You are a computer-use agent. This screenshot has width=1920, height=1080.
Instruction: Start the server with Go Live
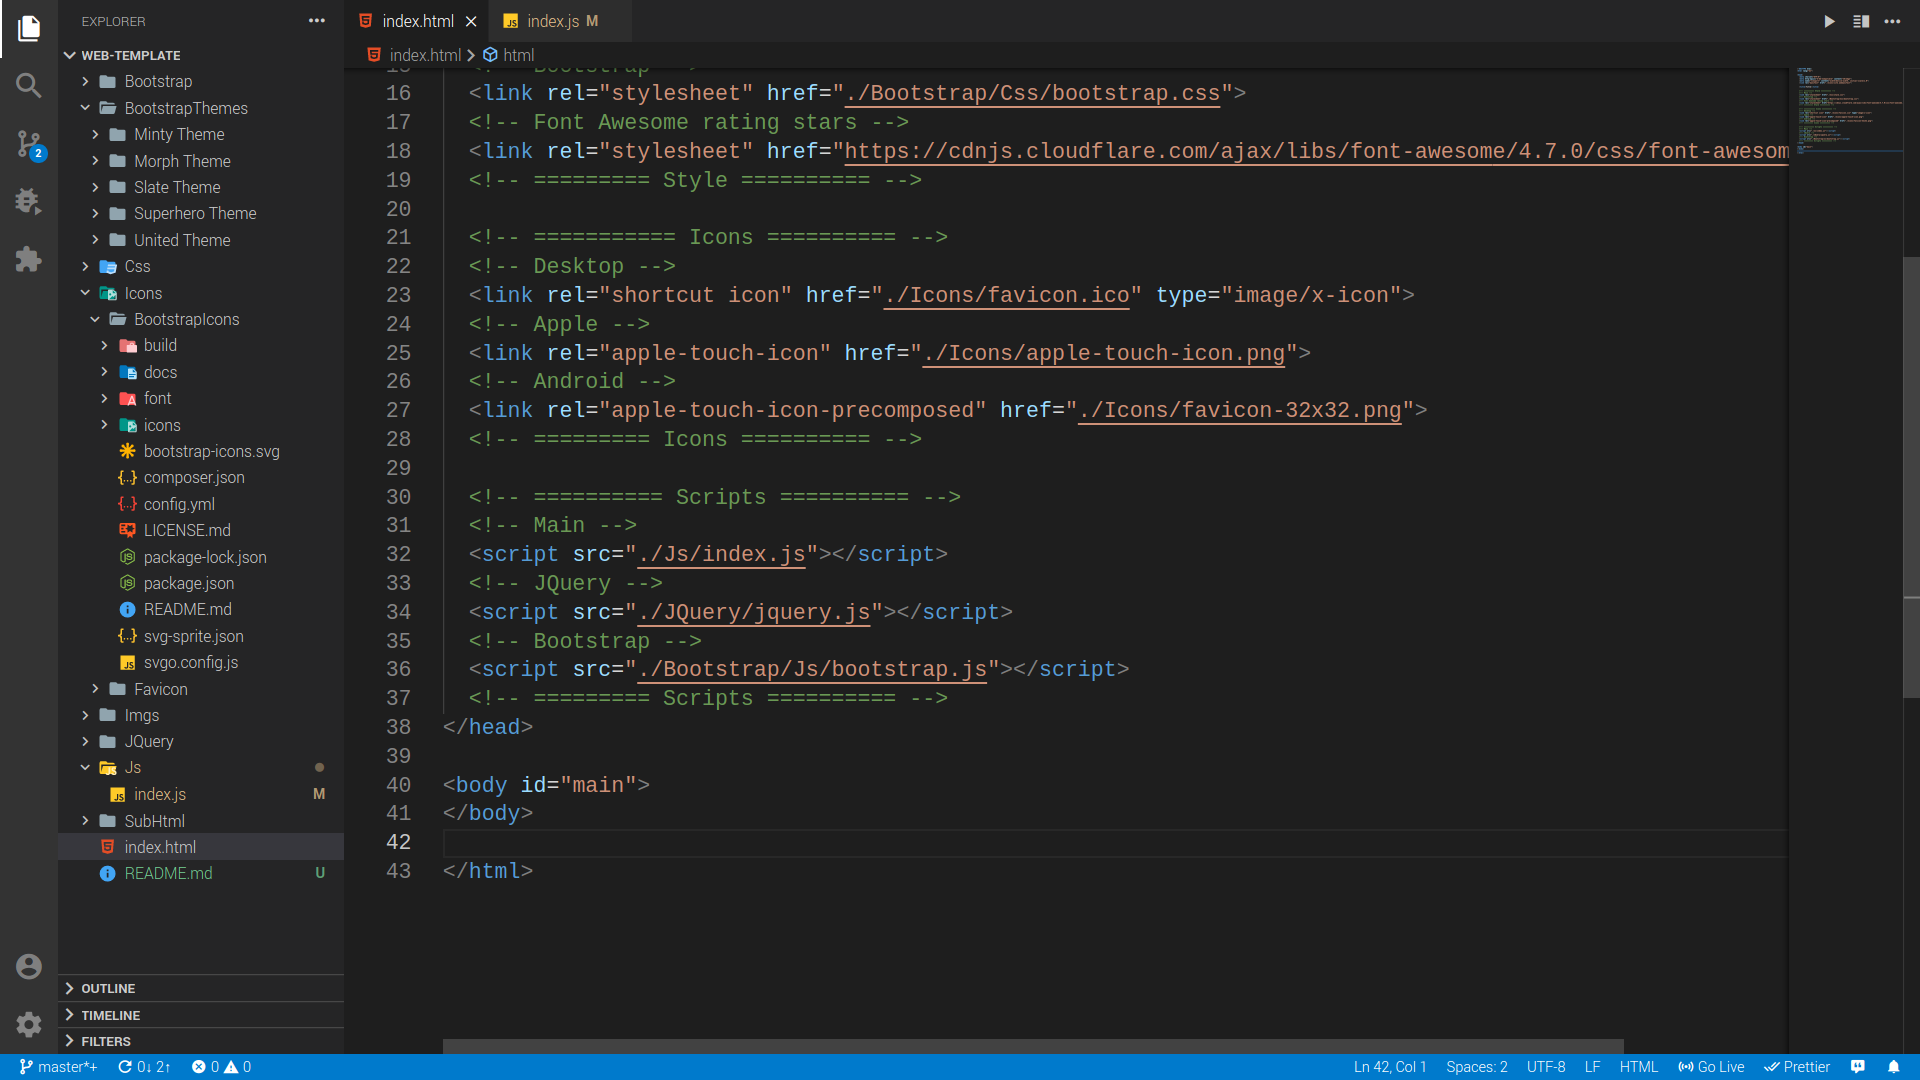[x=1711, y=1066]
